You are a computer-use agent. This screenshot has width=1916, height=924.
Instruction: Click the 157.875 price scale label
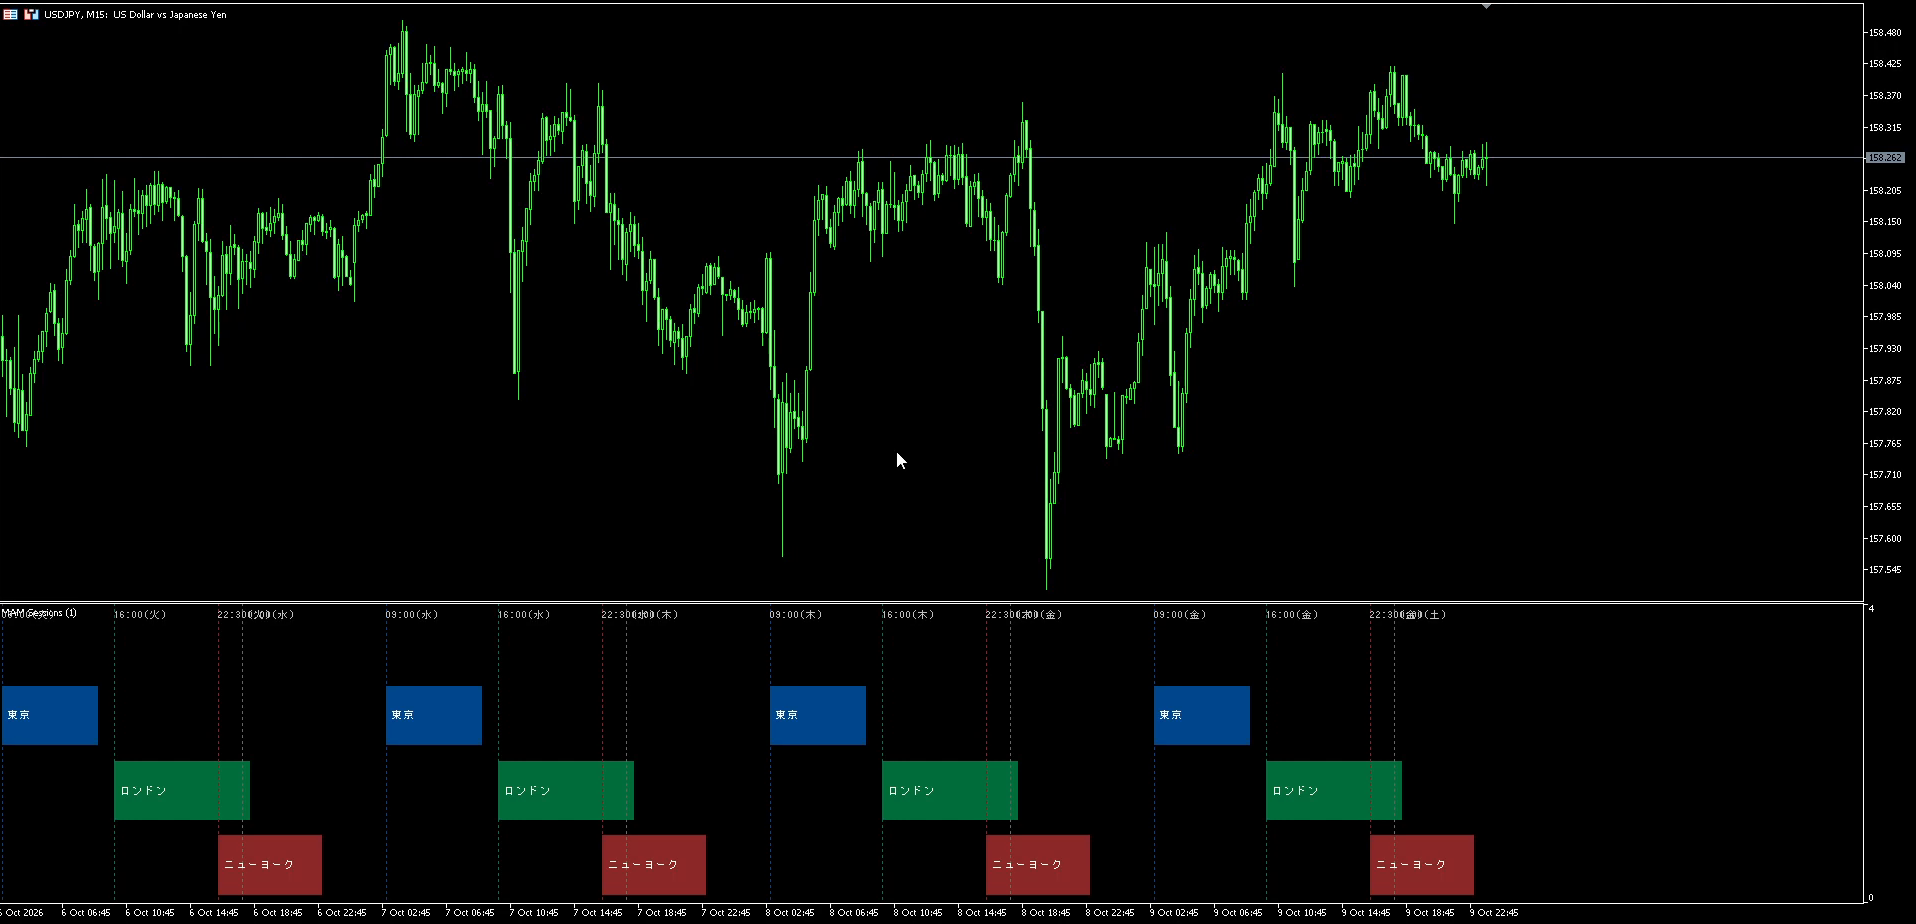click(1885, 381)
